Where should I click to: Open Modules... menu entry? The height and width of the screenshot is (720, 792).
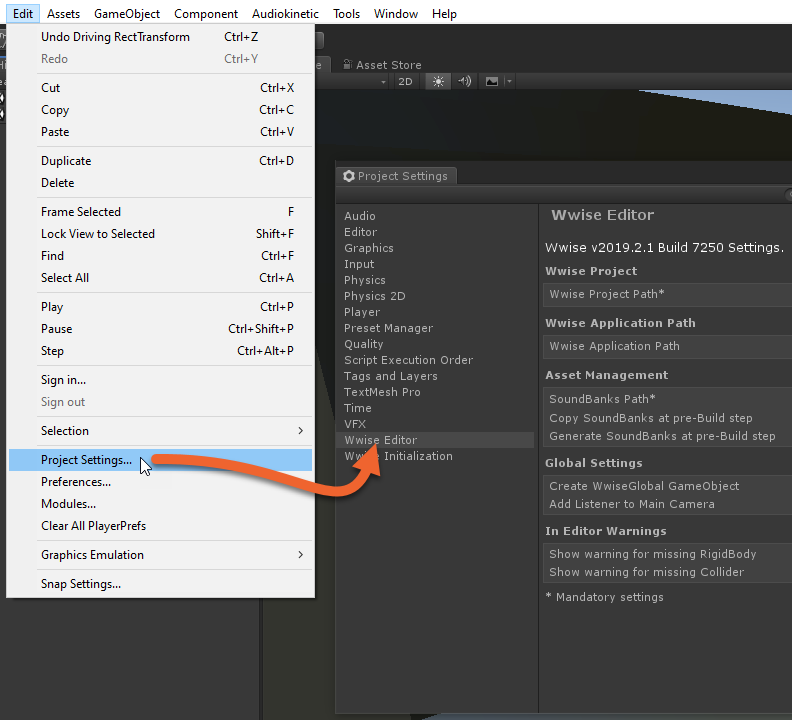coord(161,504)
